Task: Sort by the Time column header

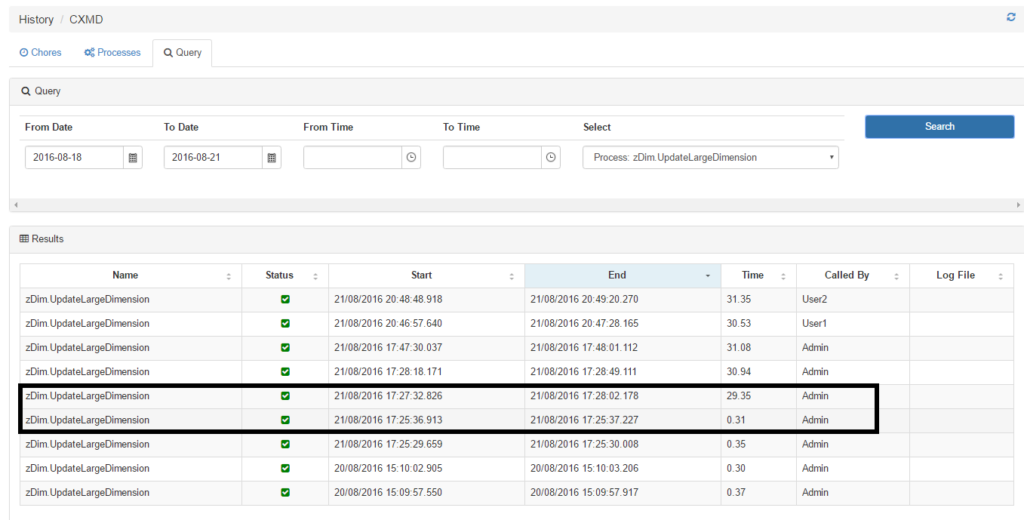Action: 753,275
